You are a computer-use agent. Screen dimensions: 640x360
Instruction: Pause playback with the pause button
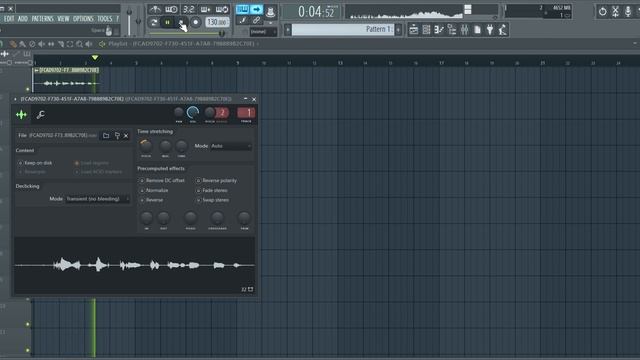[167, 22]
